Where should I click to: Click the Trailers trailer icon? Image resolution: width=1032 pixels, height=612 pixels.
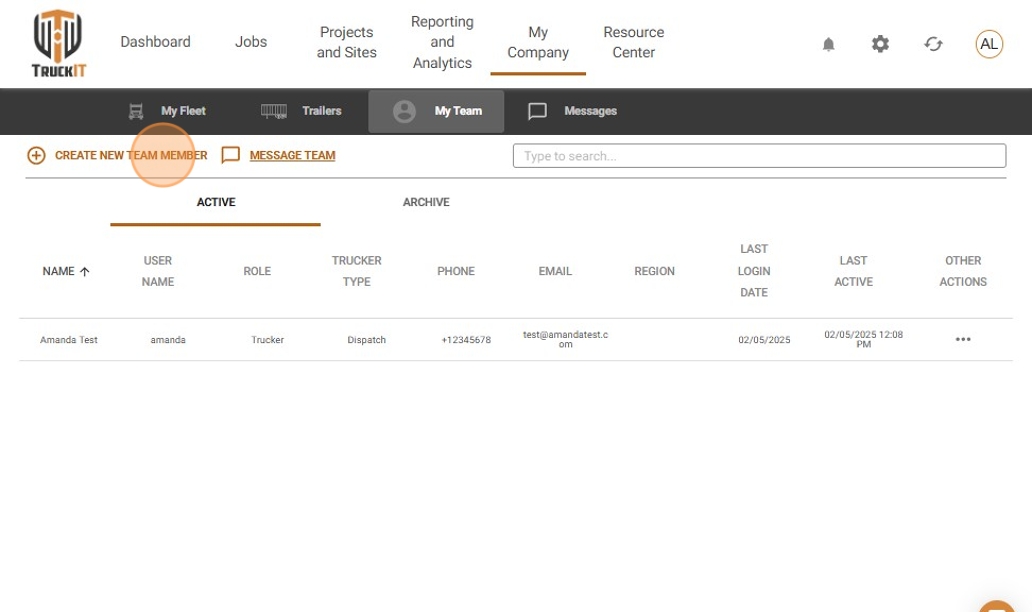pyautogui.click(x=274, y=111)
